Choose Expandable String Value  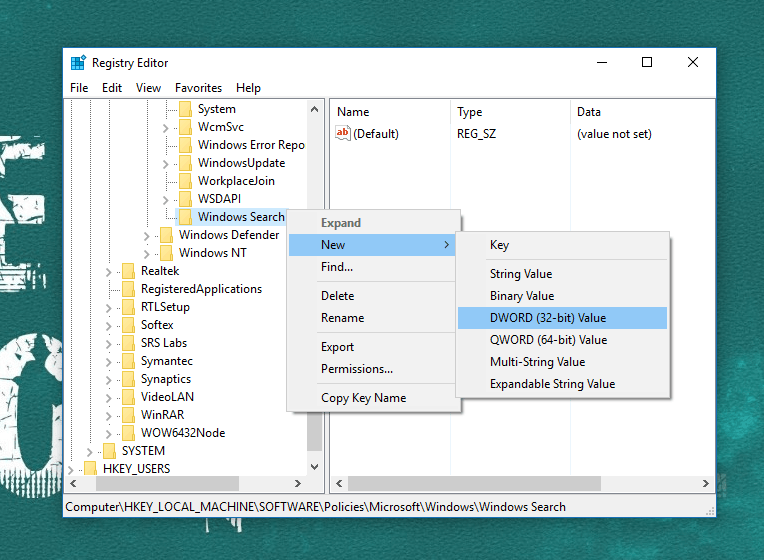(x=562, y=384)
